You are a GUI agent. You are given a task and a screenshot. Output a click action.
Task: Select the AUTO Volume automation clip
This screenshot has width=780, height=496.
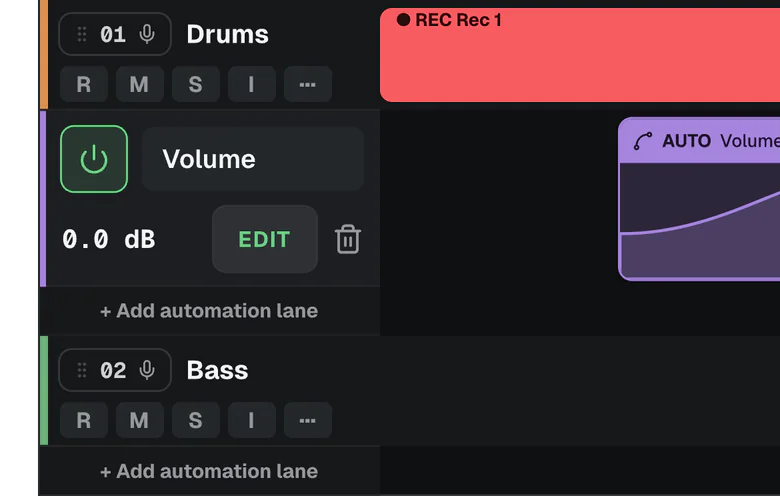coord(699,199)
